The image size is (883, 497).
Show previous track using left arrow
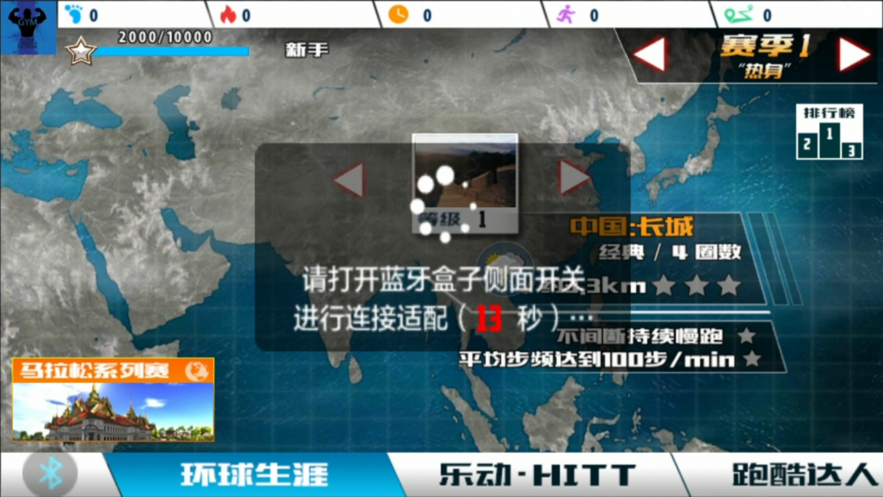[x=348, y=180]
